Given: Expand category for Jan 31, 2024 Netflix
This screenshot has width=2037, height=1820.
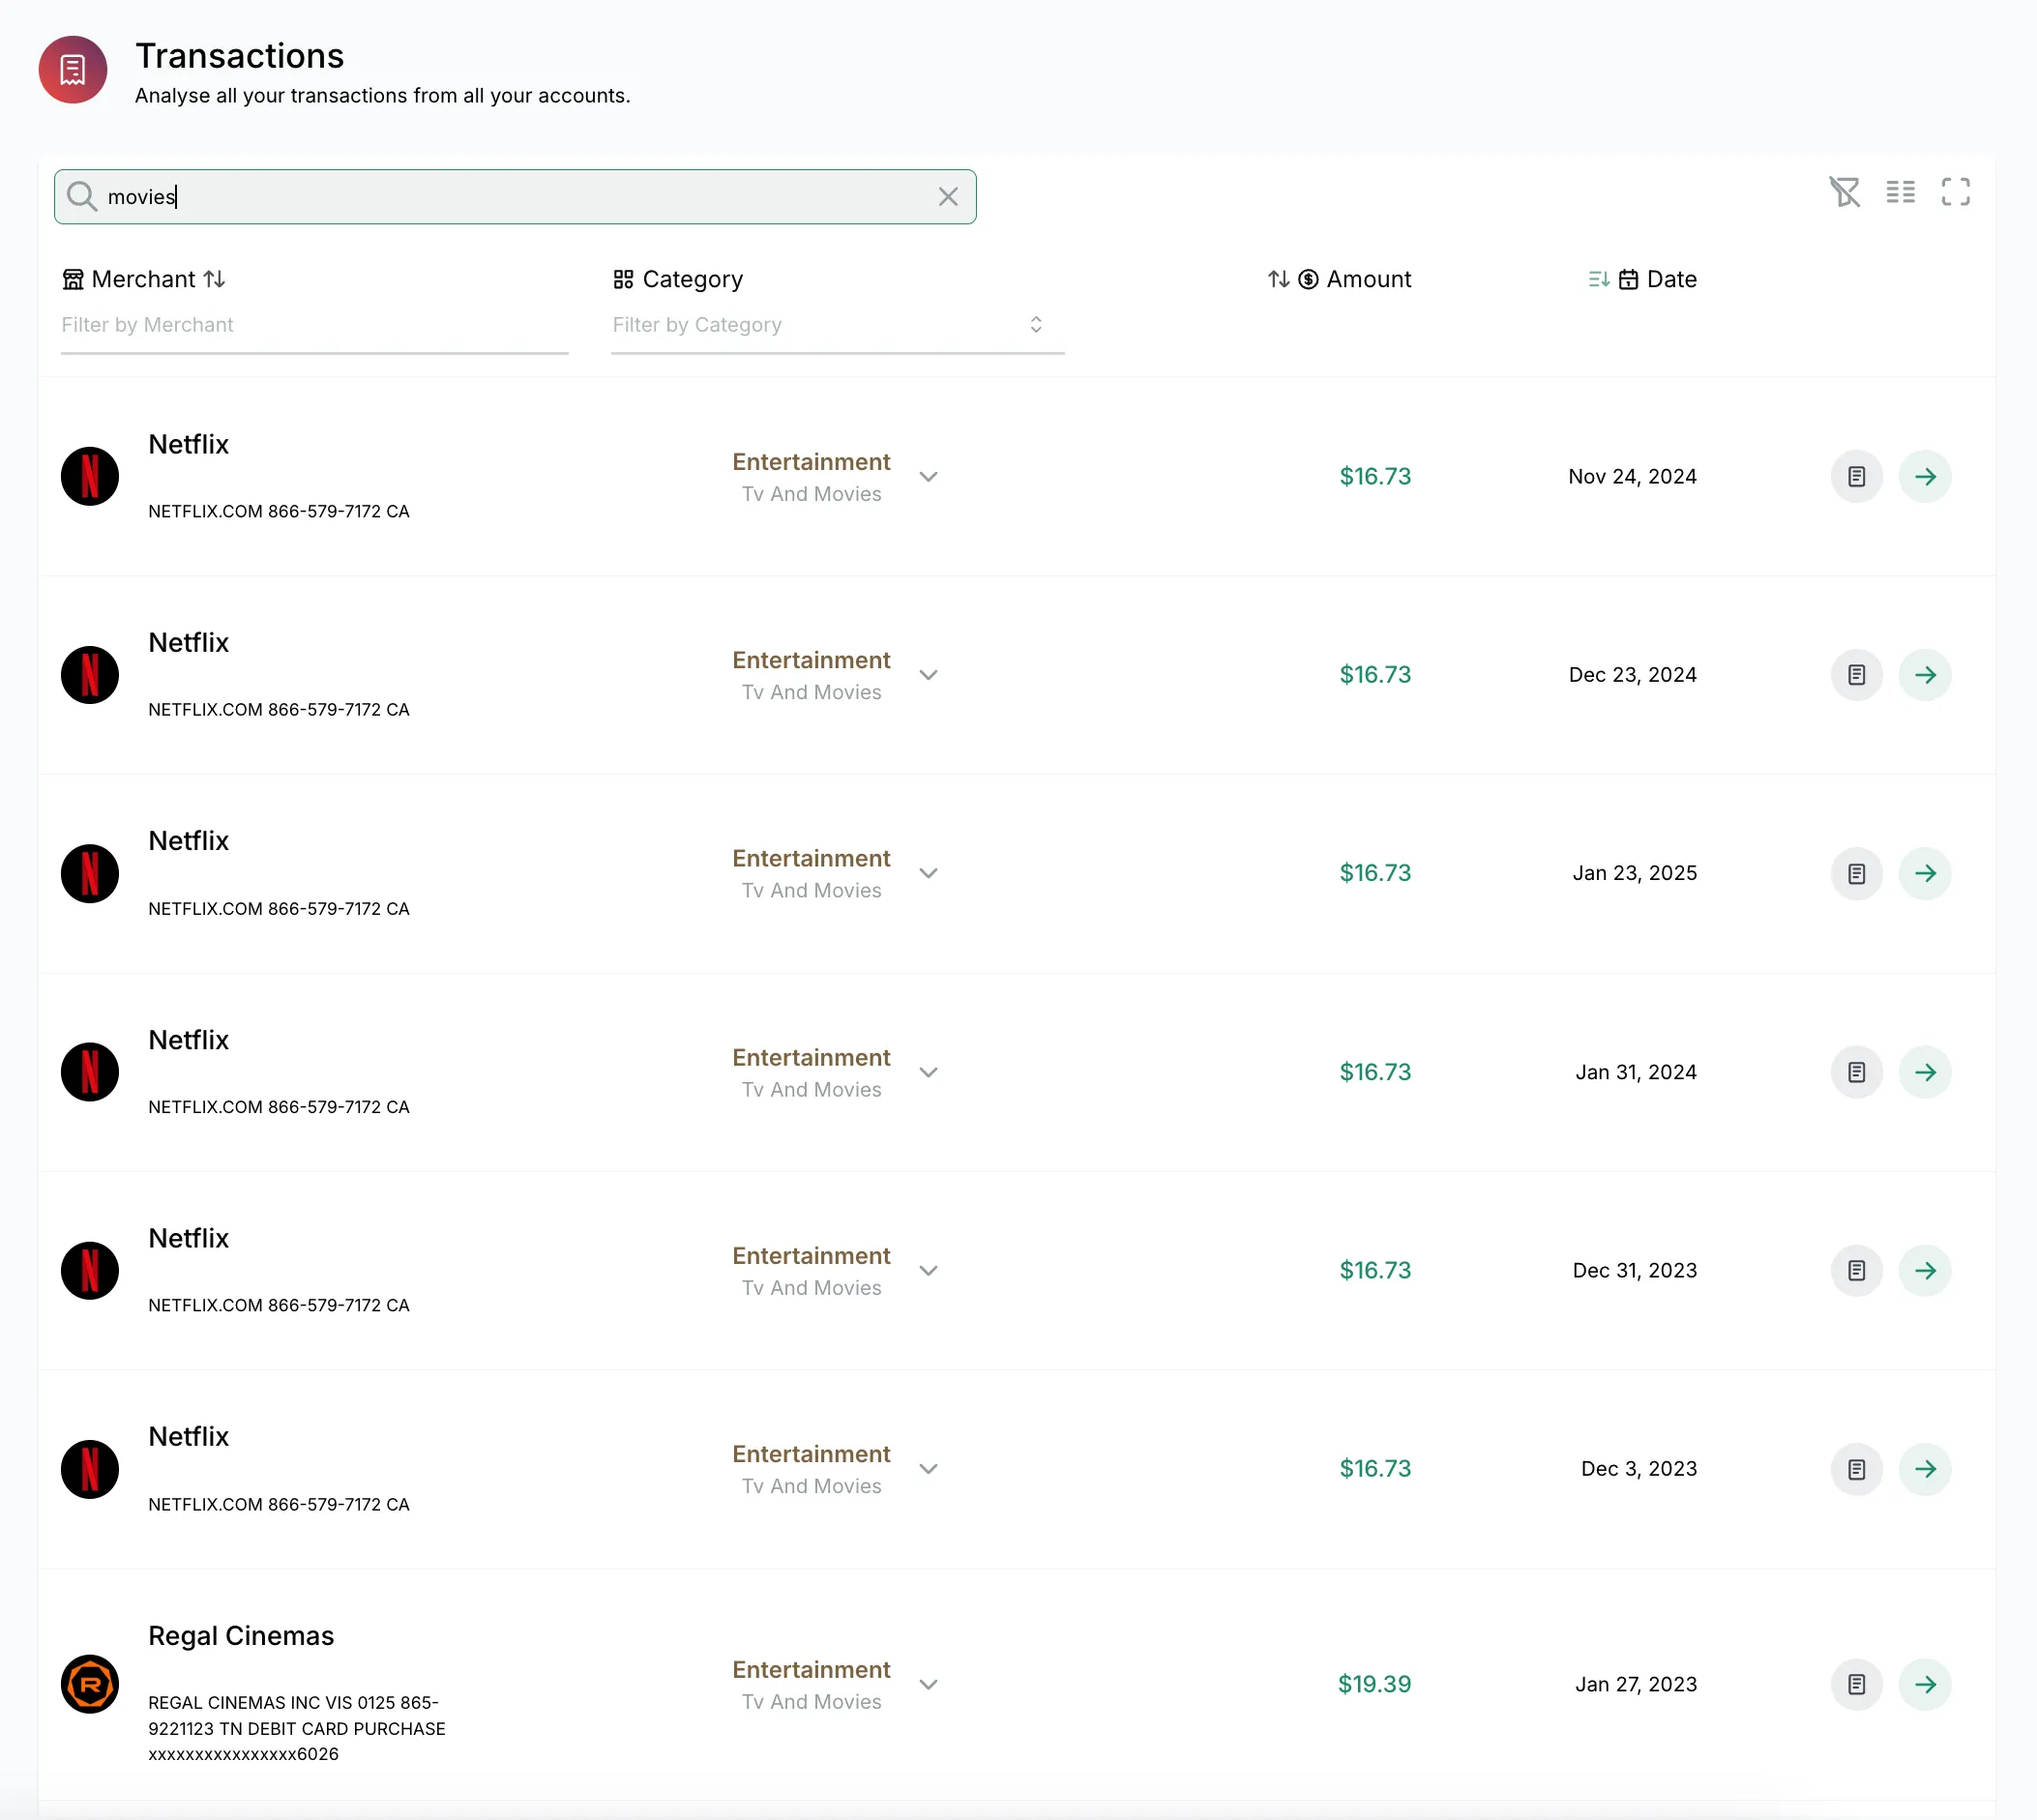Looking at the screenshot, I should [x=928, y=1072].
